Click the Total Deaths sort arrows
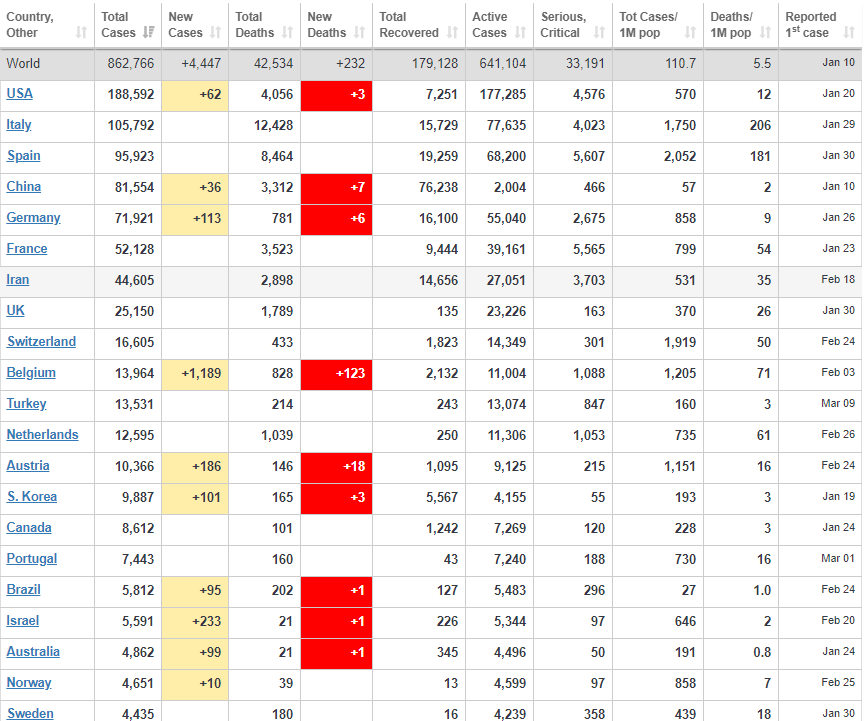 coord(287,33)
